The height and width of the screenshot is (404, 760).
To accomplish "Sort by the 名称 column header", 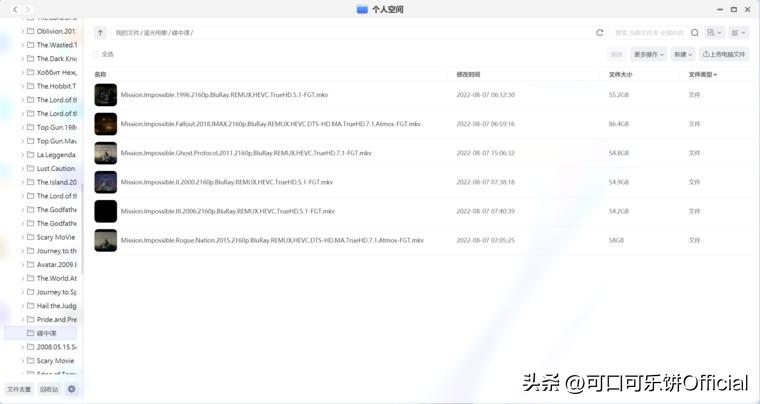I will (100, 75).
